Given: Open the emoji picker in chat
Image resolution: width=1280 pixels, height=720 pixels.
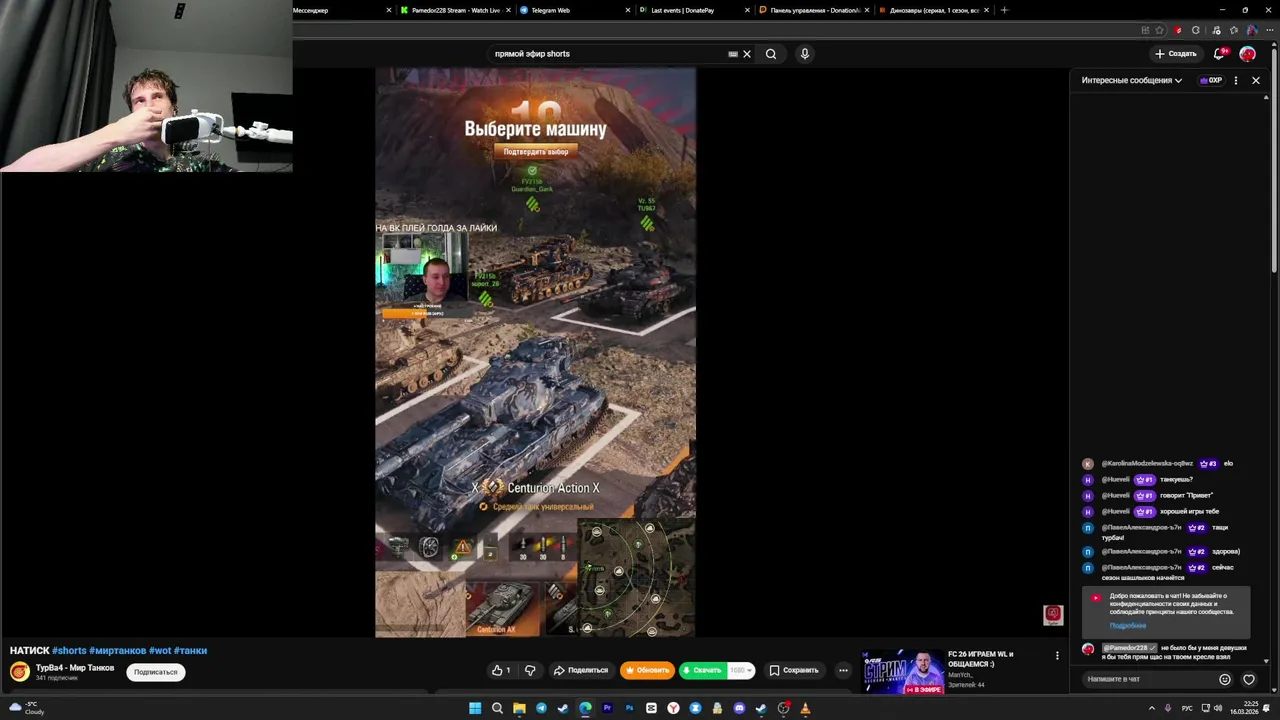Looking at the screenshot, I should coord(1224,679).
